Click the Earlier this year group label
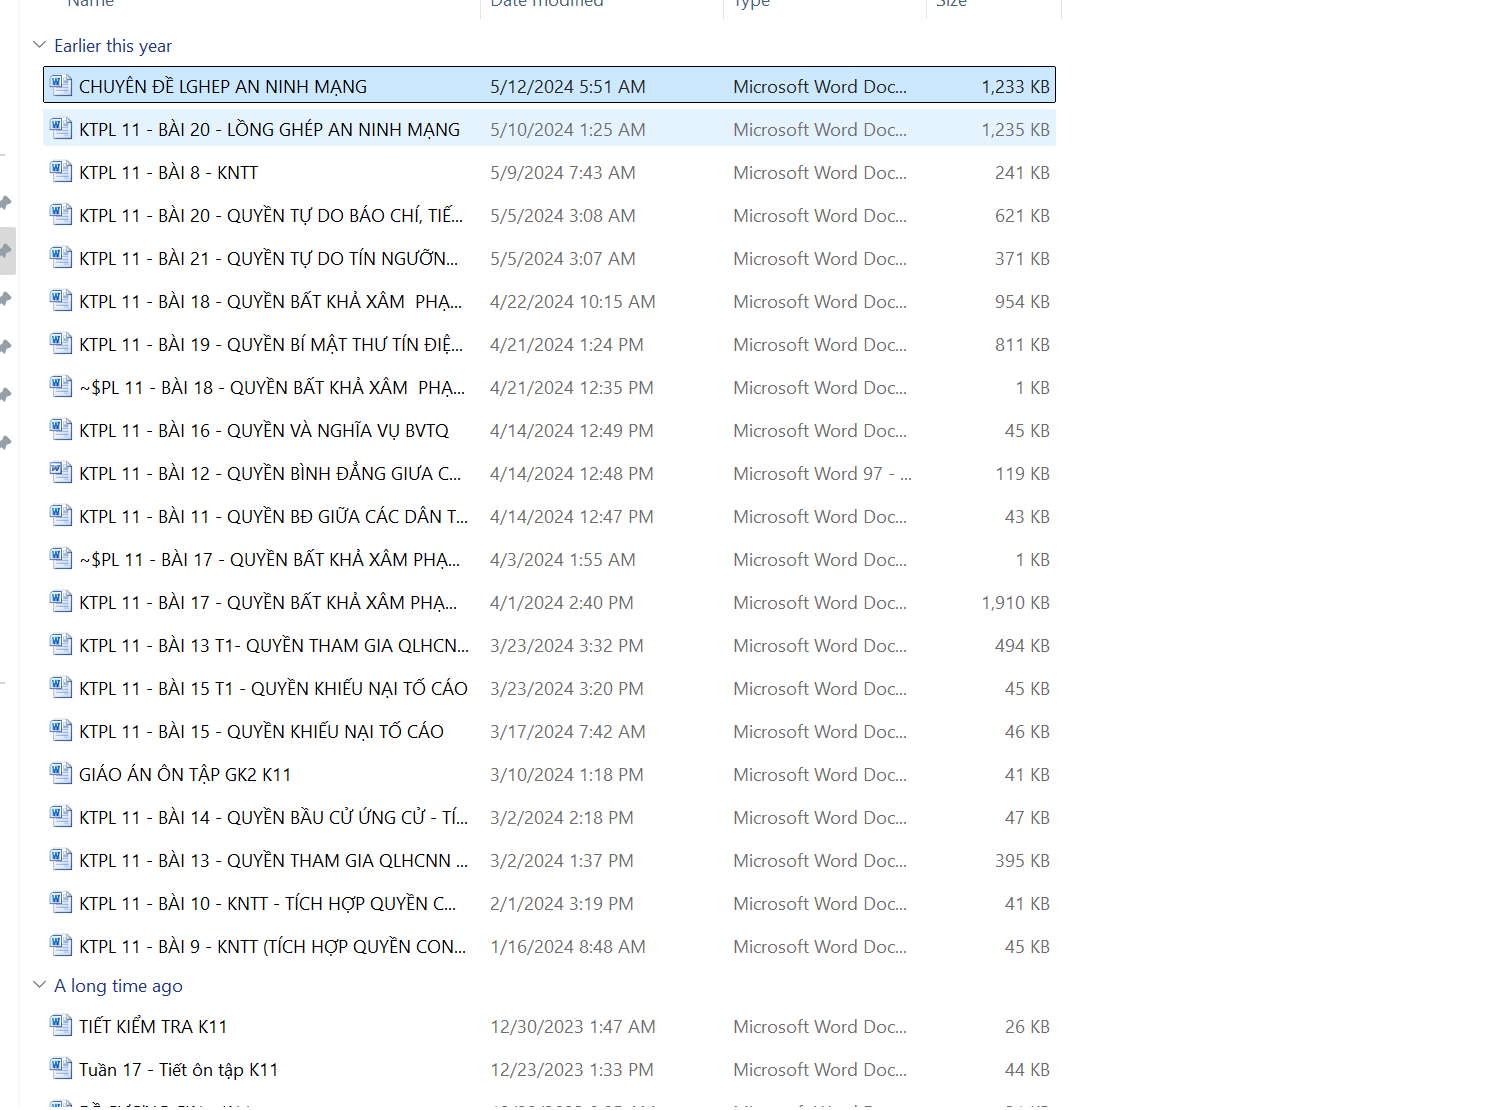Viewport: 1488px width, 1110px height. pyautogui.click(x=113, y=46)
